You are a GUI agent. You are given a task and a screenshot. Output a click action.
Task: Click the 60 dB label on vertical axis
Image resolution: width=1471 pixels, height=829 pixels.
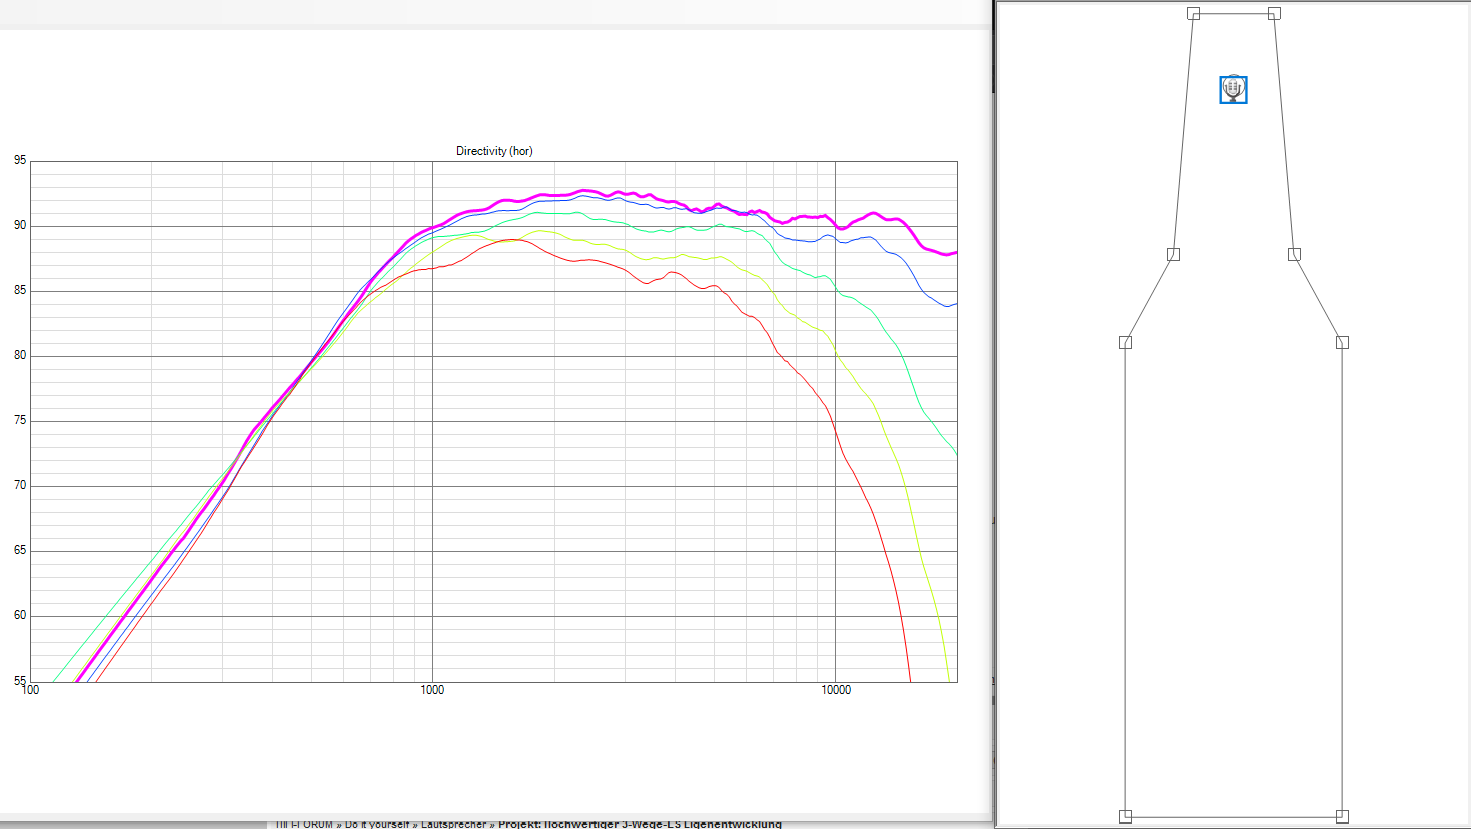tap(20, 616)
